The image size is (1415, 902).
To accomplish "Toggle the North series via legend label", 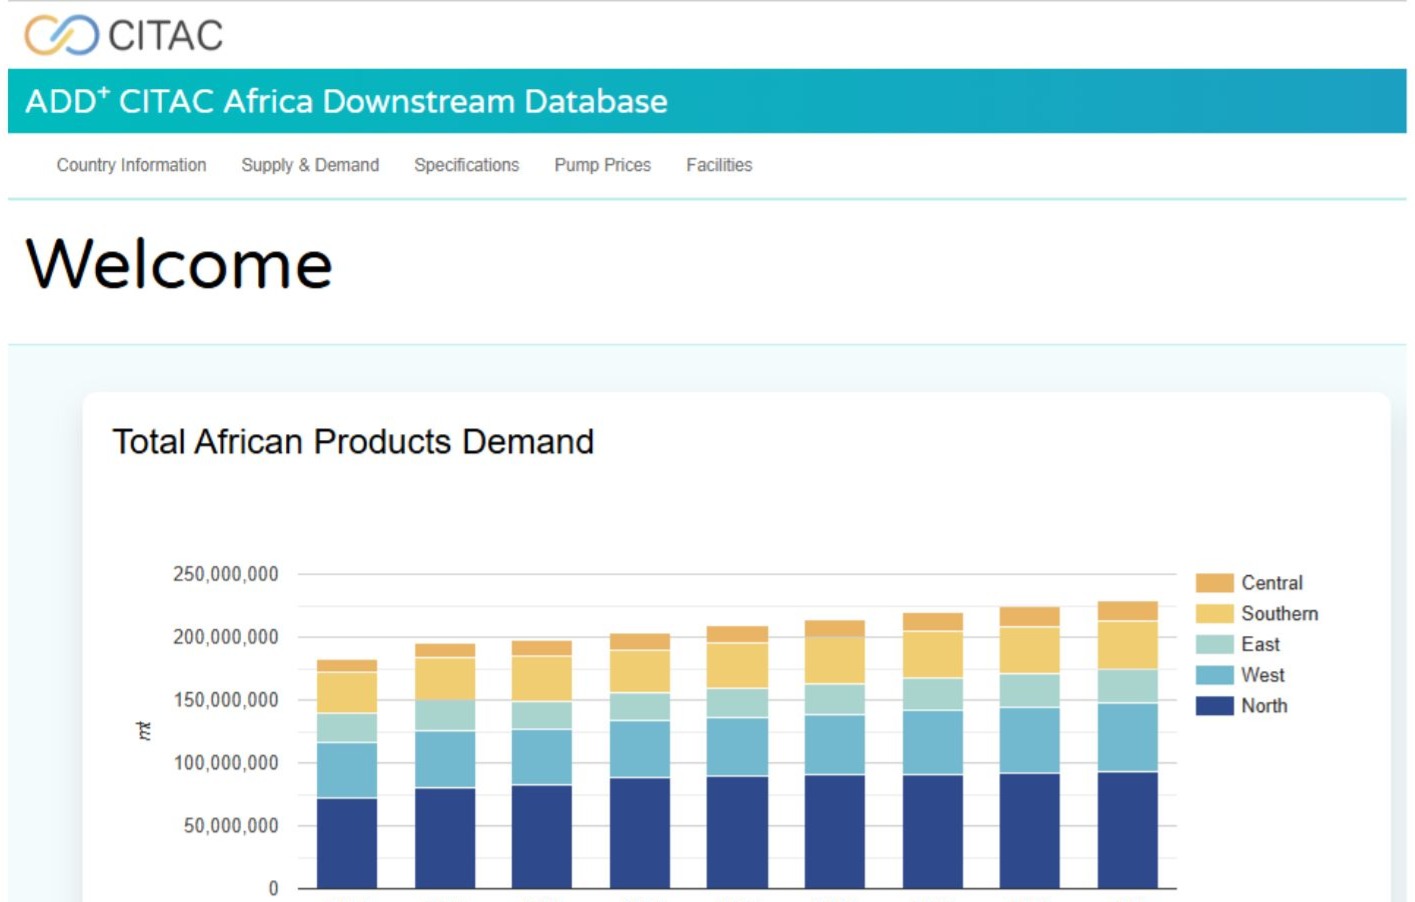I will 1264,706.
